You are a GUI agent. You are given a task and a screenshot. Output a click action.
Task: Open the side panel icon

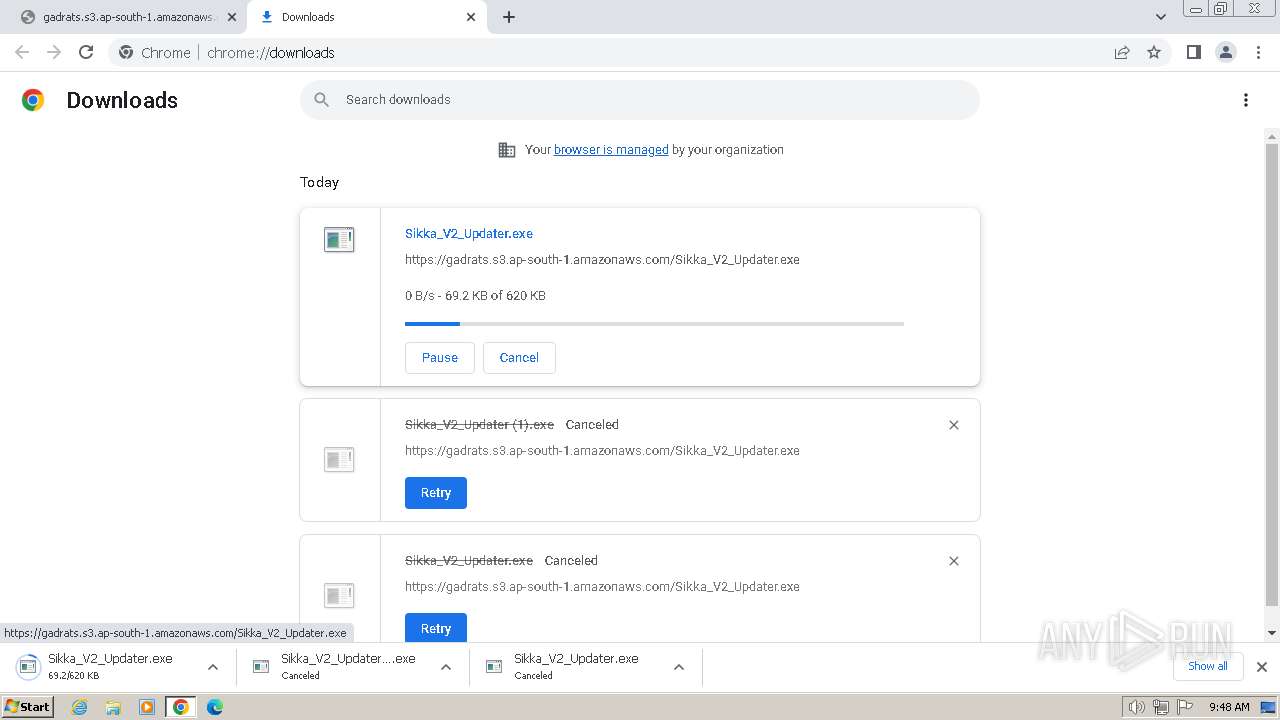coord(1193,53)
